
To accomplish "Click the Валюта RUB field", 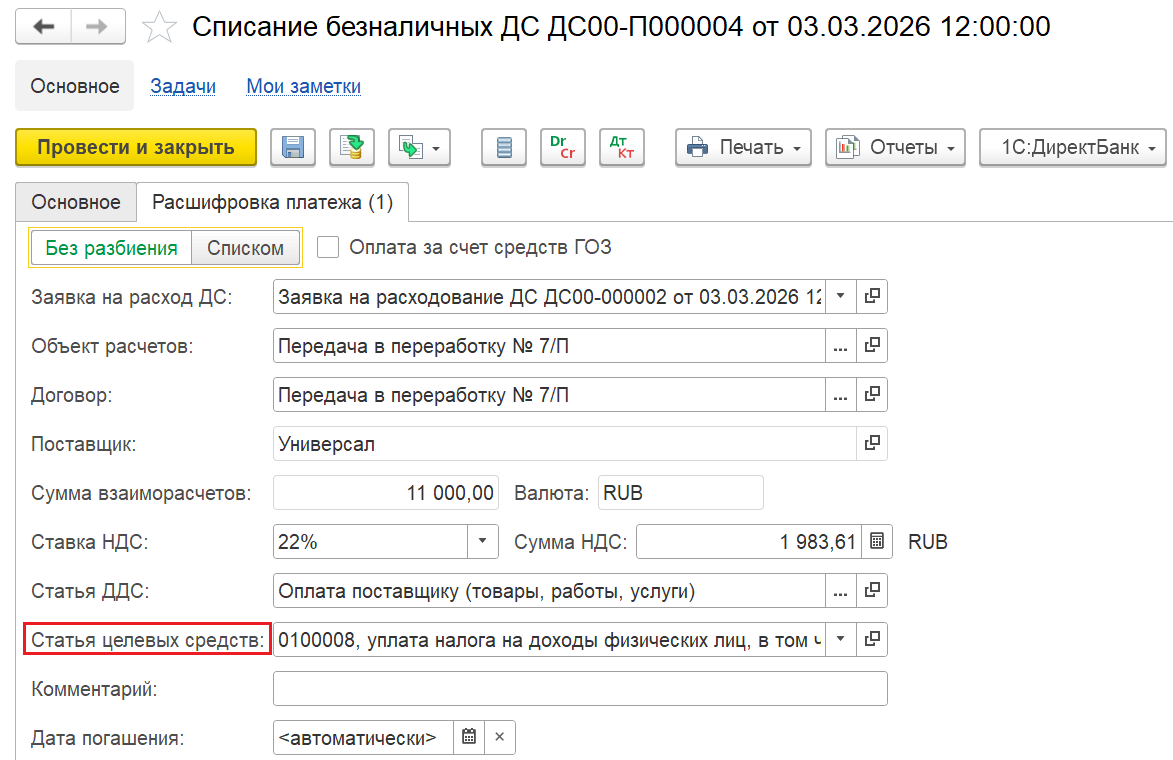I will [x=681, y=493].
